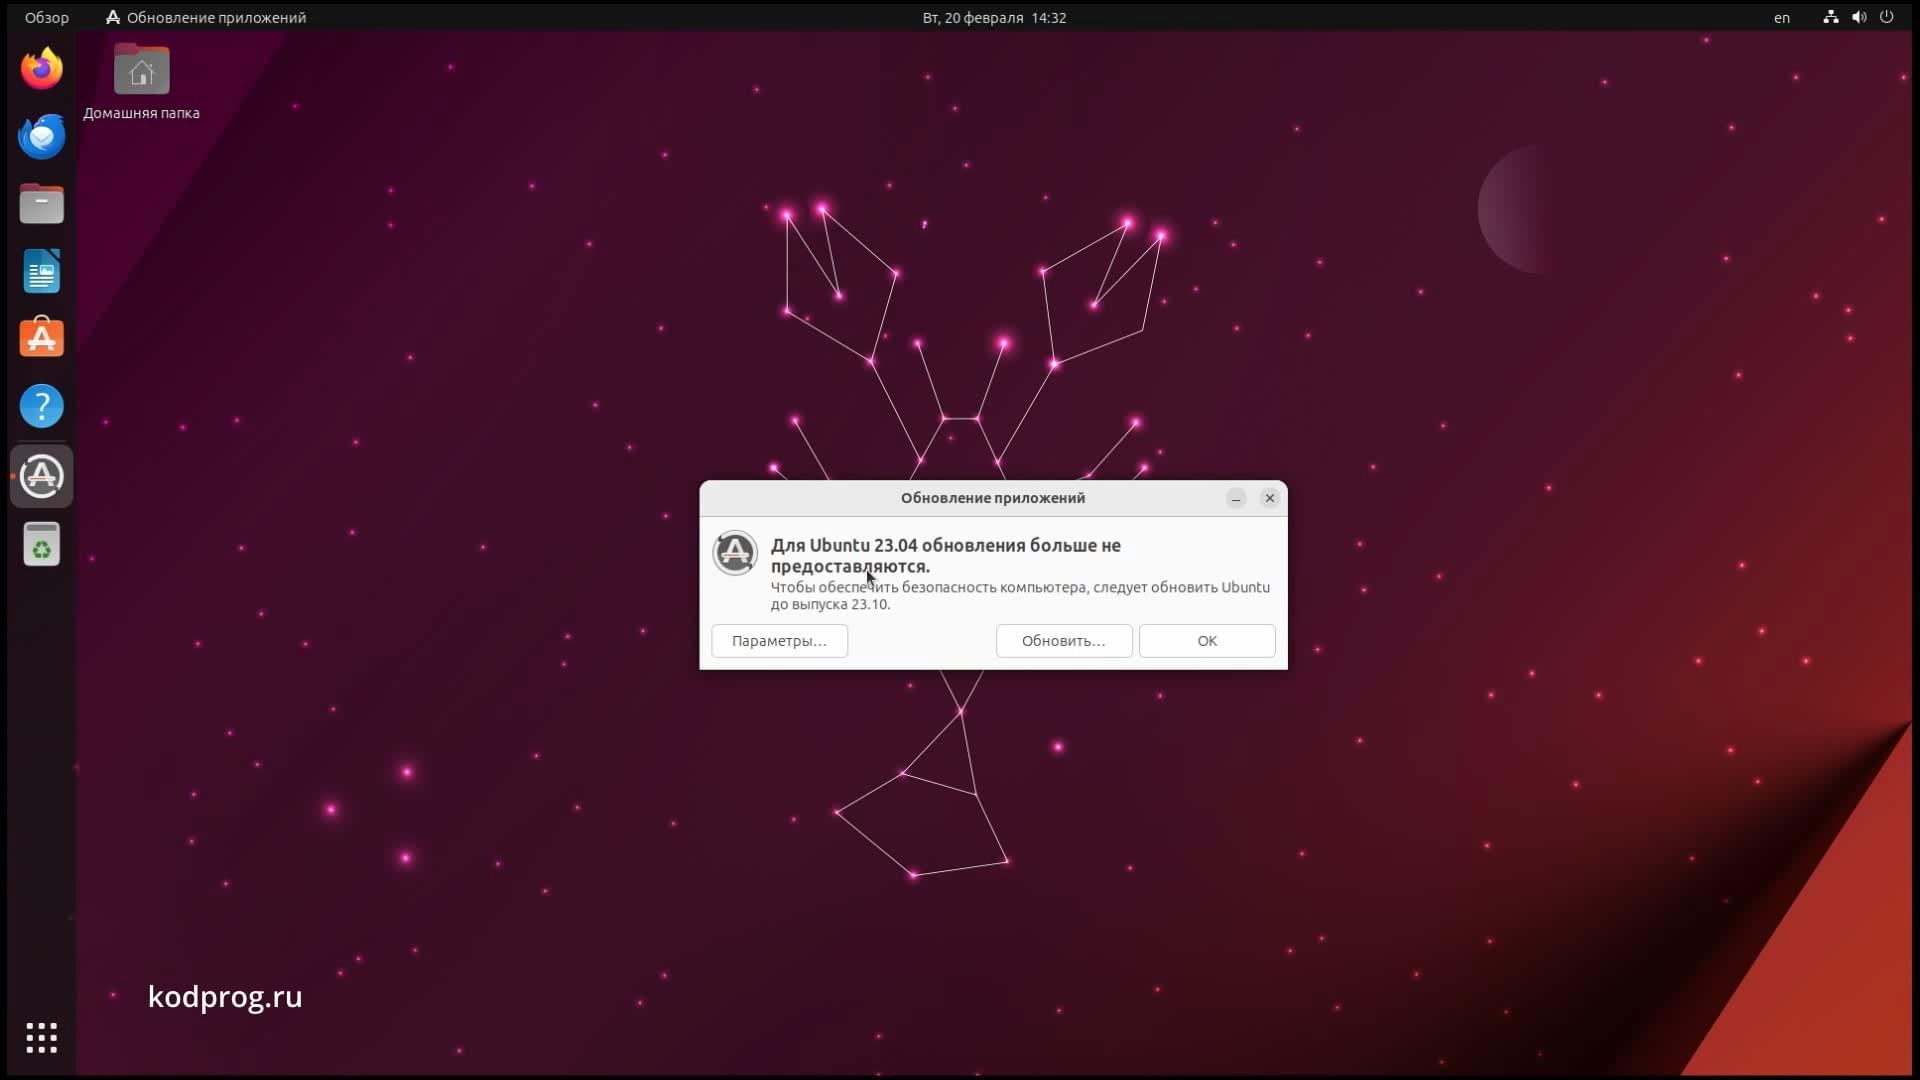Open Firefox from the dock
The image size is (1920, 1080).
tap(42, 69)
